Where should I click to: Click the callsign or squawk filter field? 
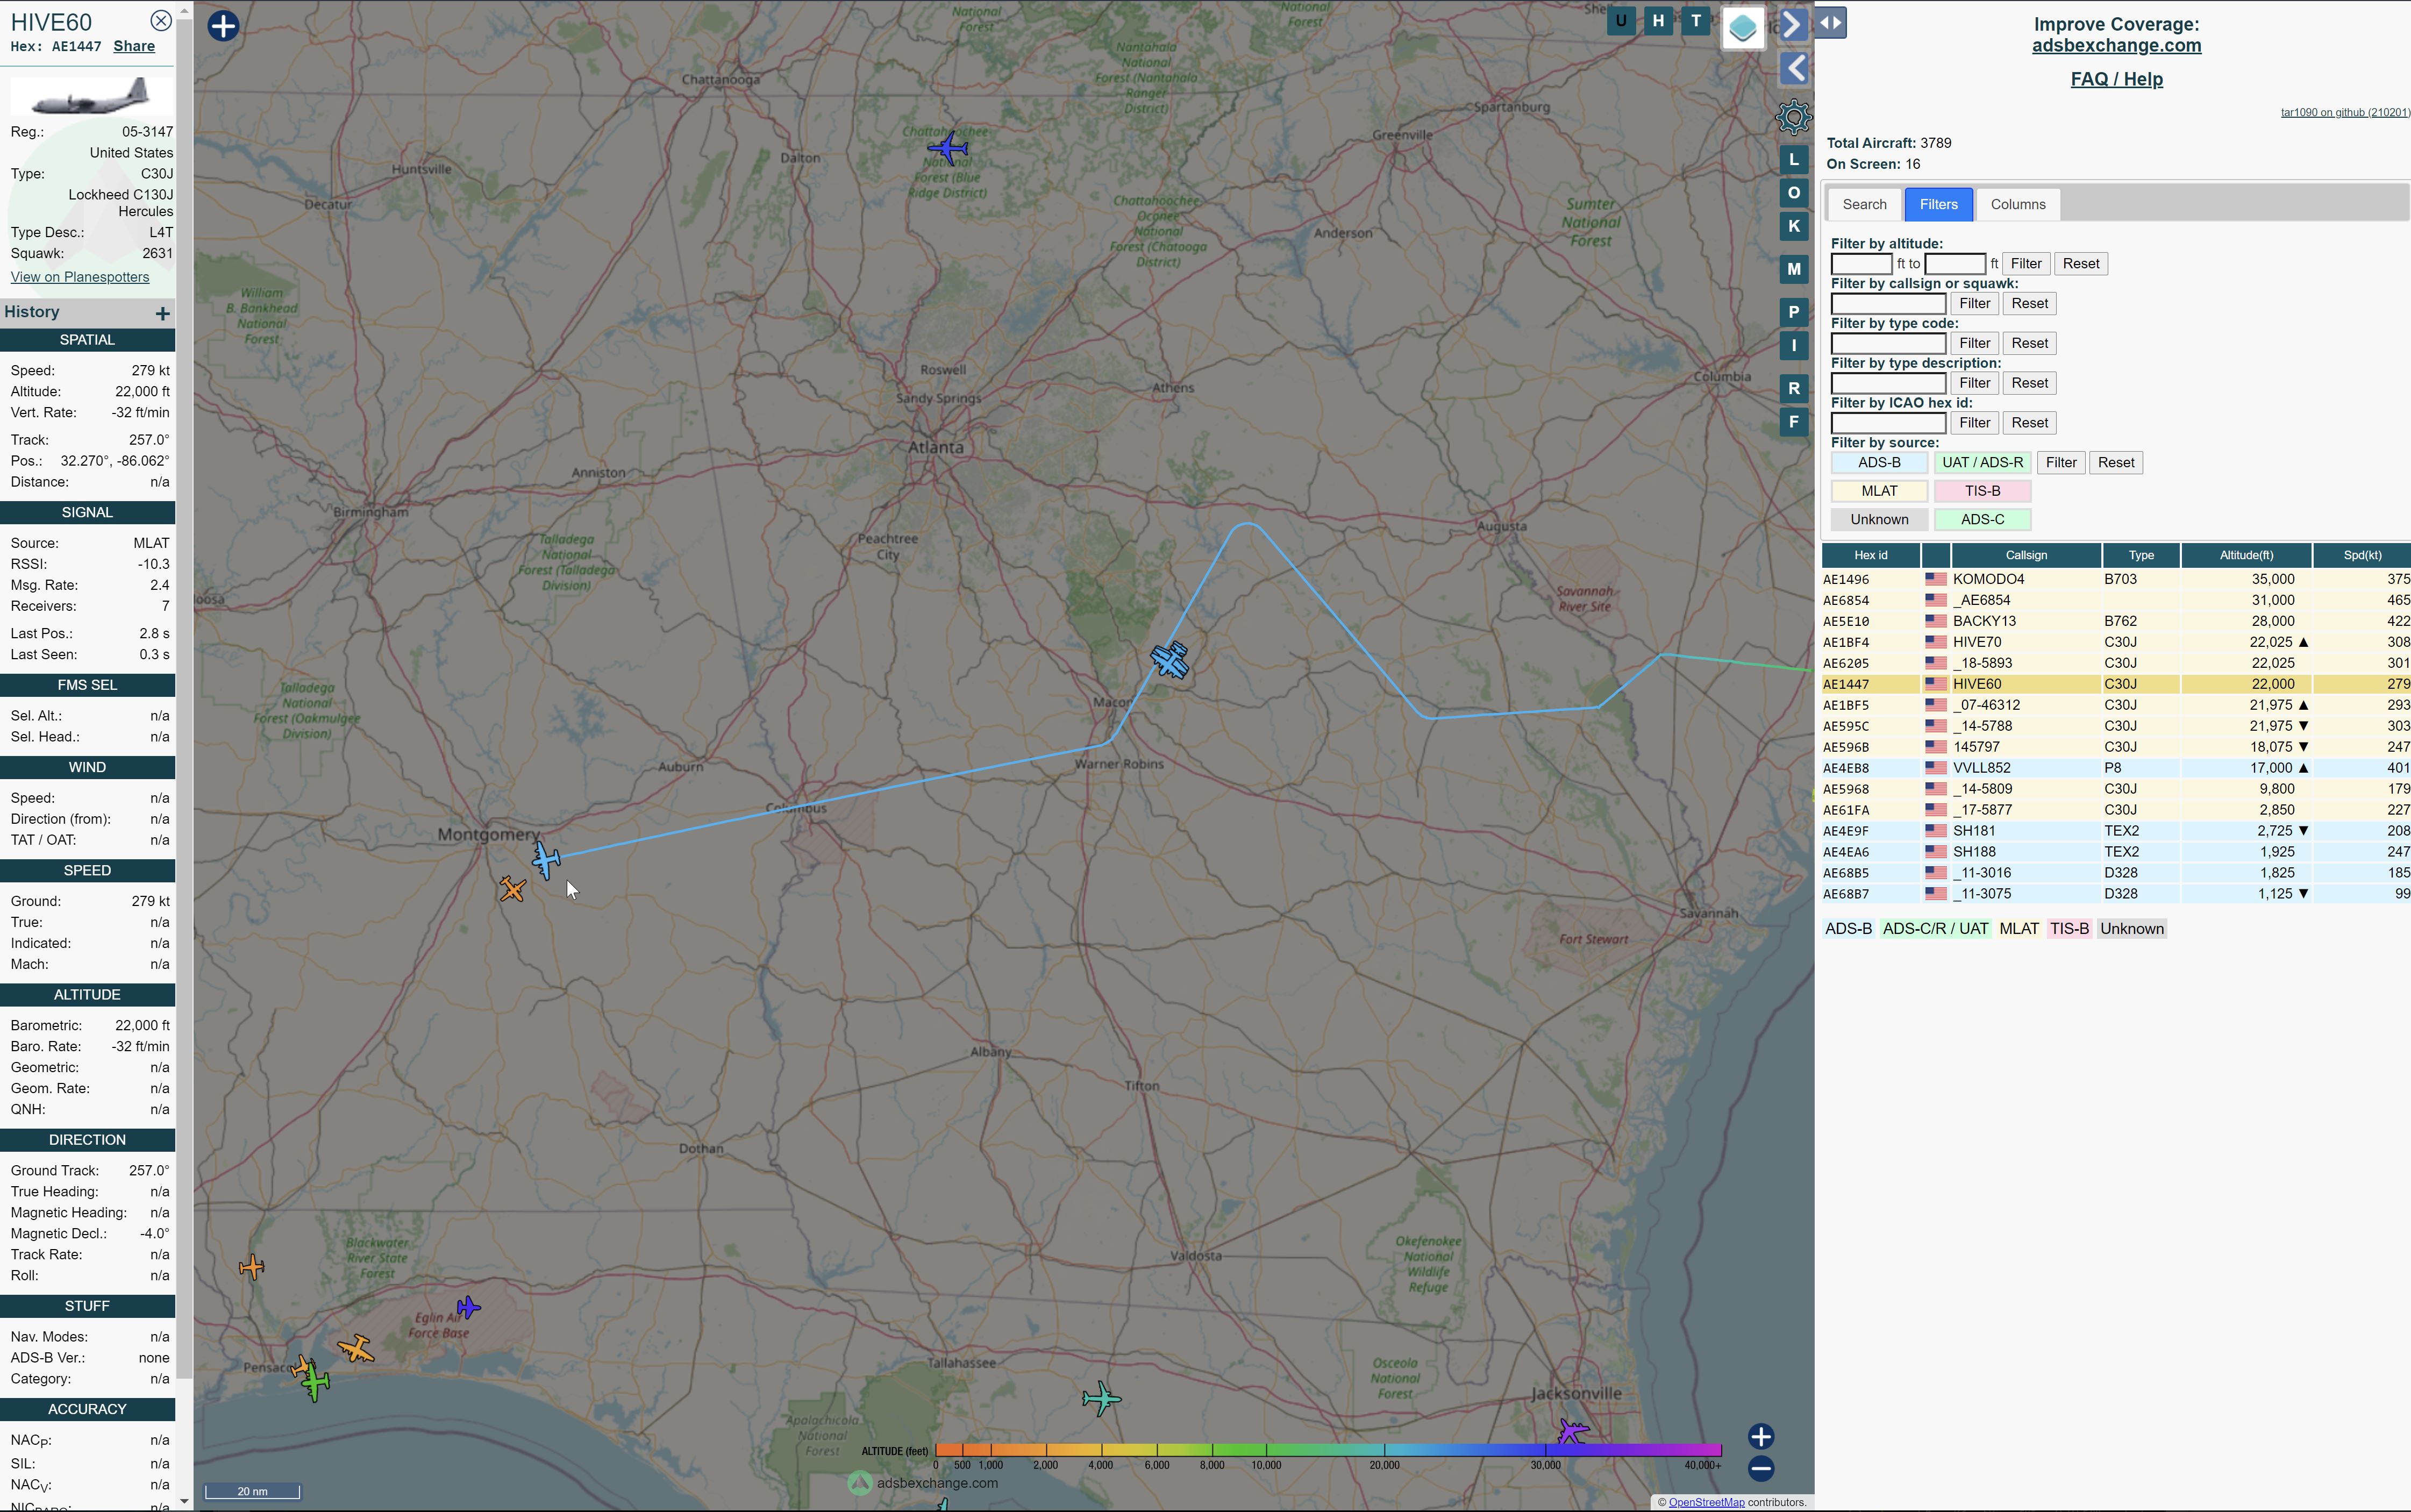tap(1888, 304)
